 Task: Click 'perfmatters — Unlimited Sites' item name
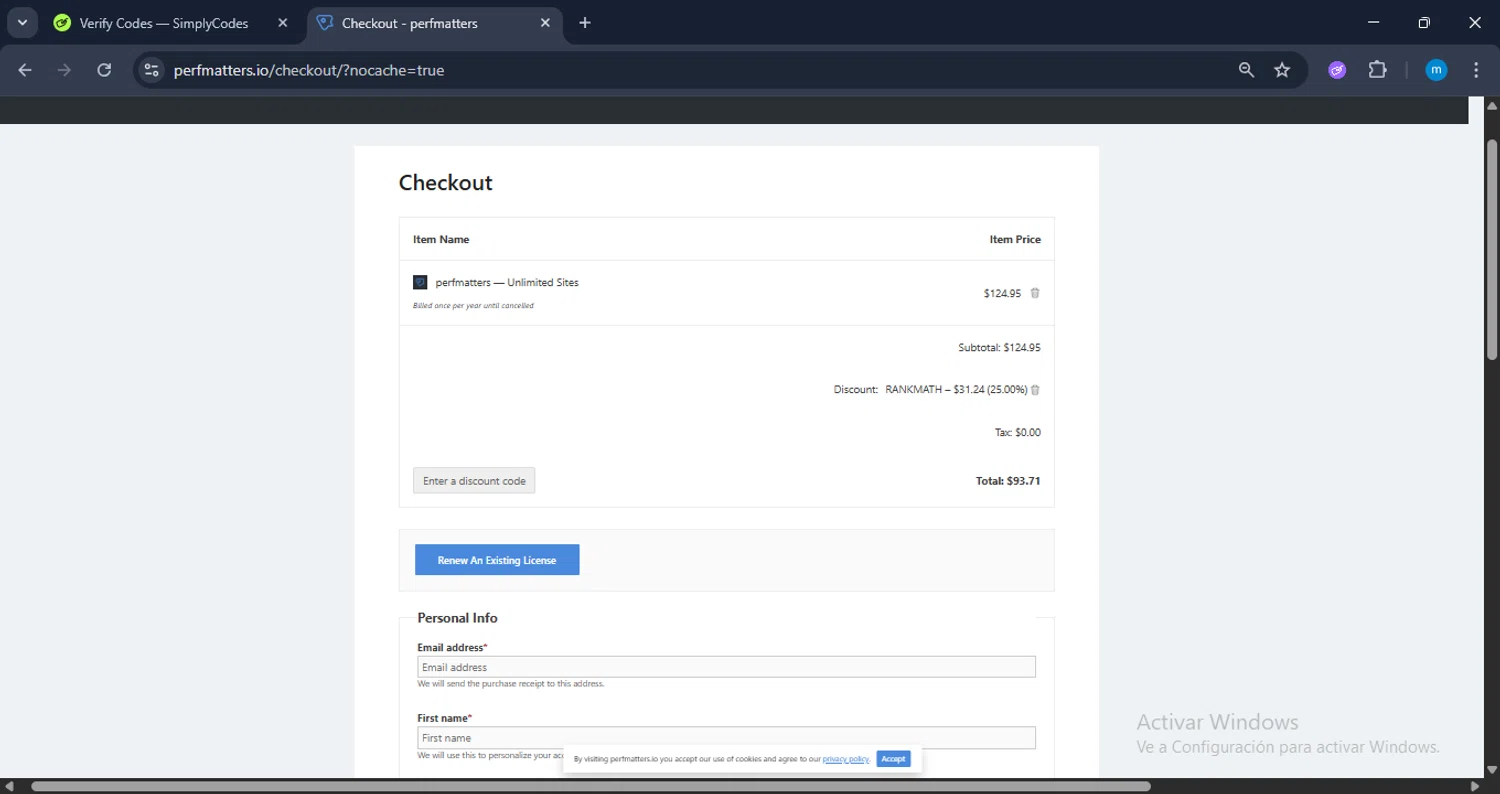coord(507,282)
